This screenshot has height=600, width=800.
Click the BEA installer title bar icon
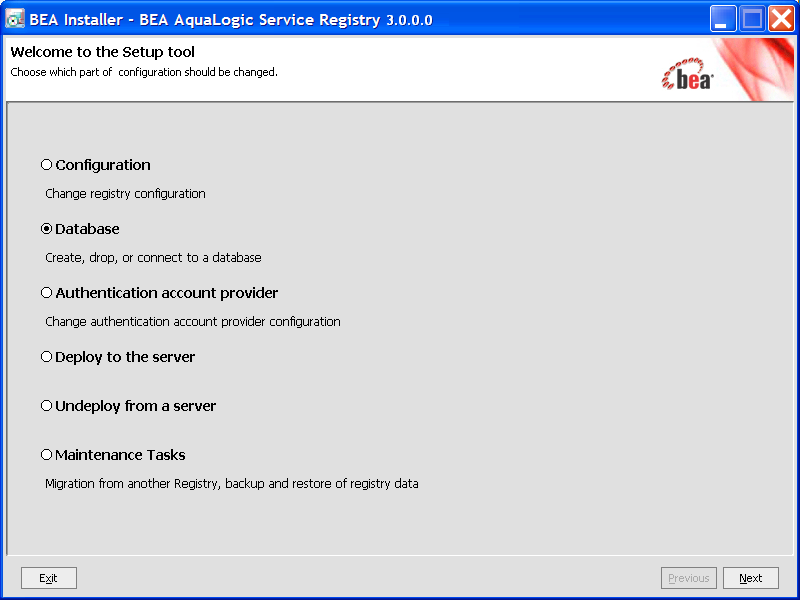(x=15, y=19)
